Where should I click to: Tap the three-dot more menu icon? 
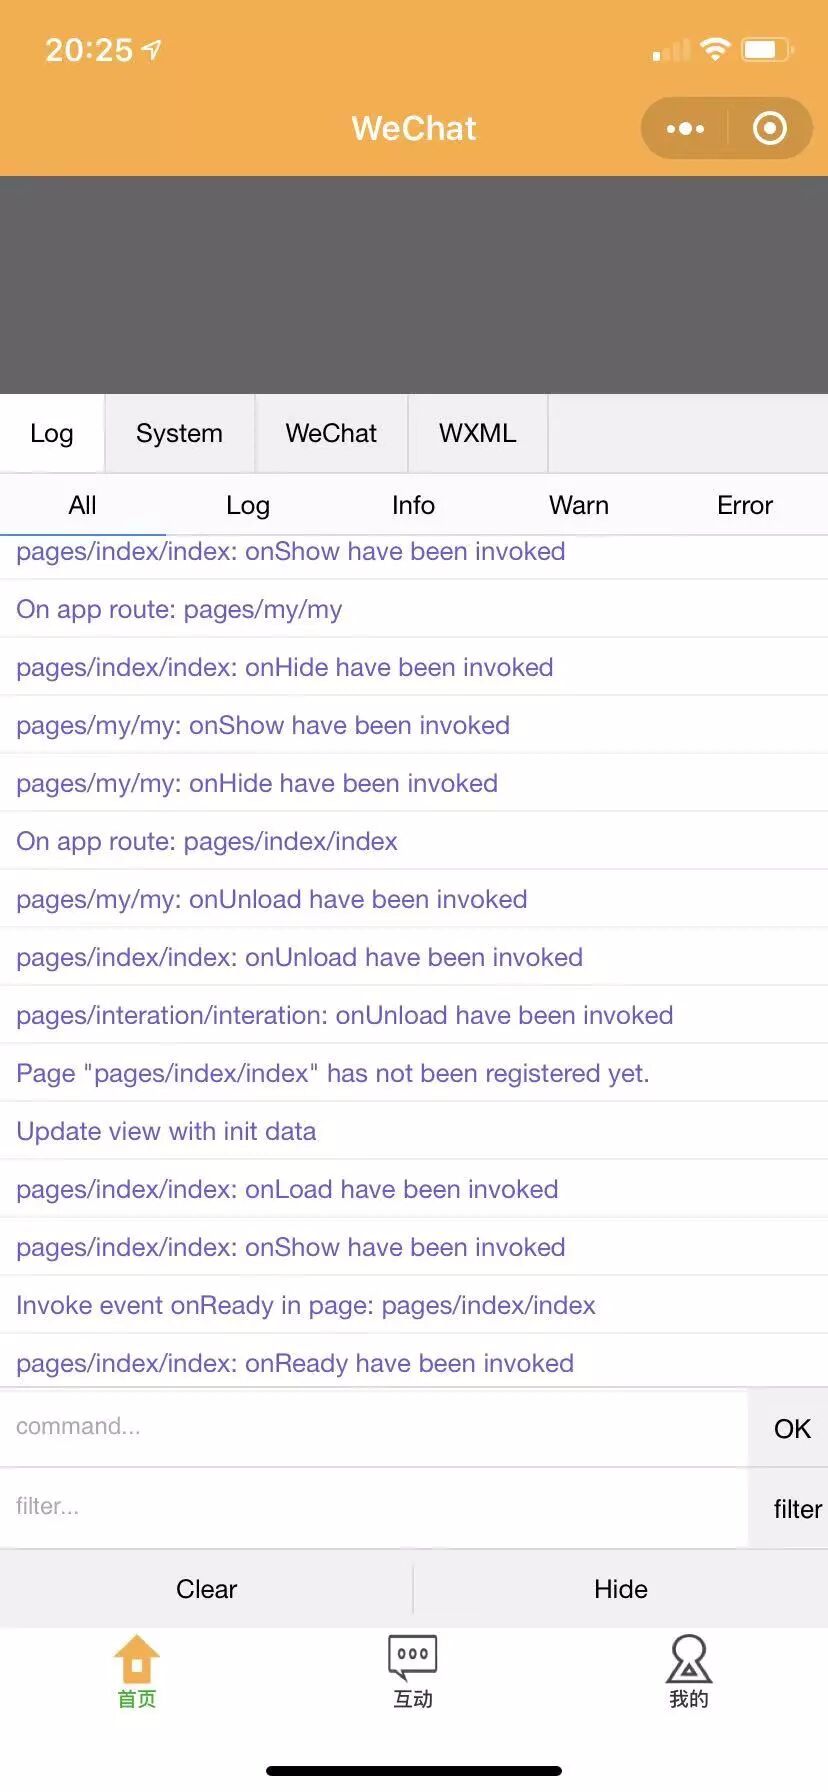point(685,128)
